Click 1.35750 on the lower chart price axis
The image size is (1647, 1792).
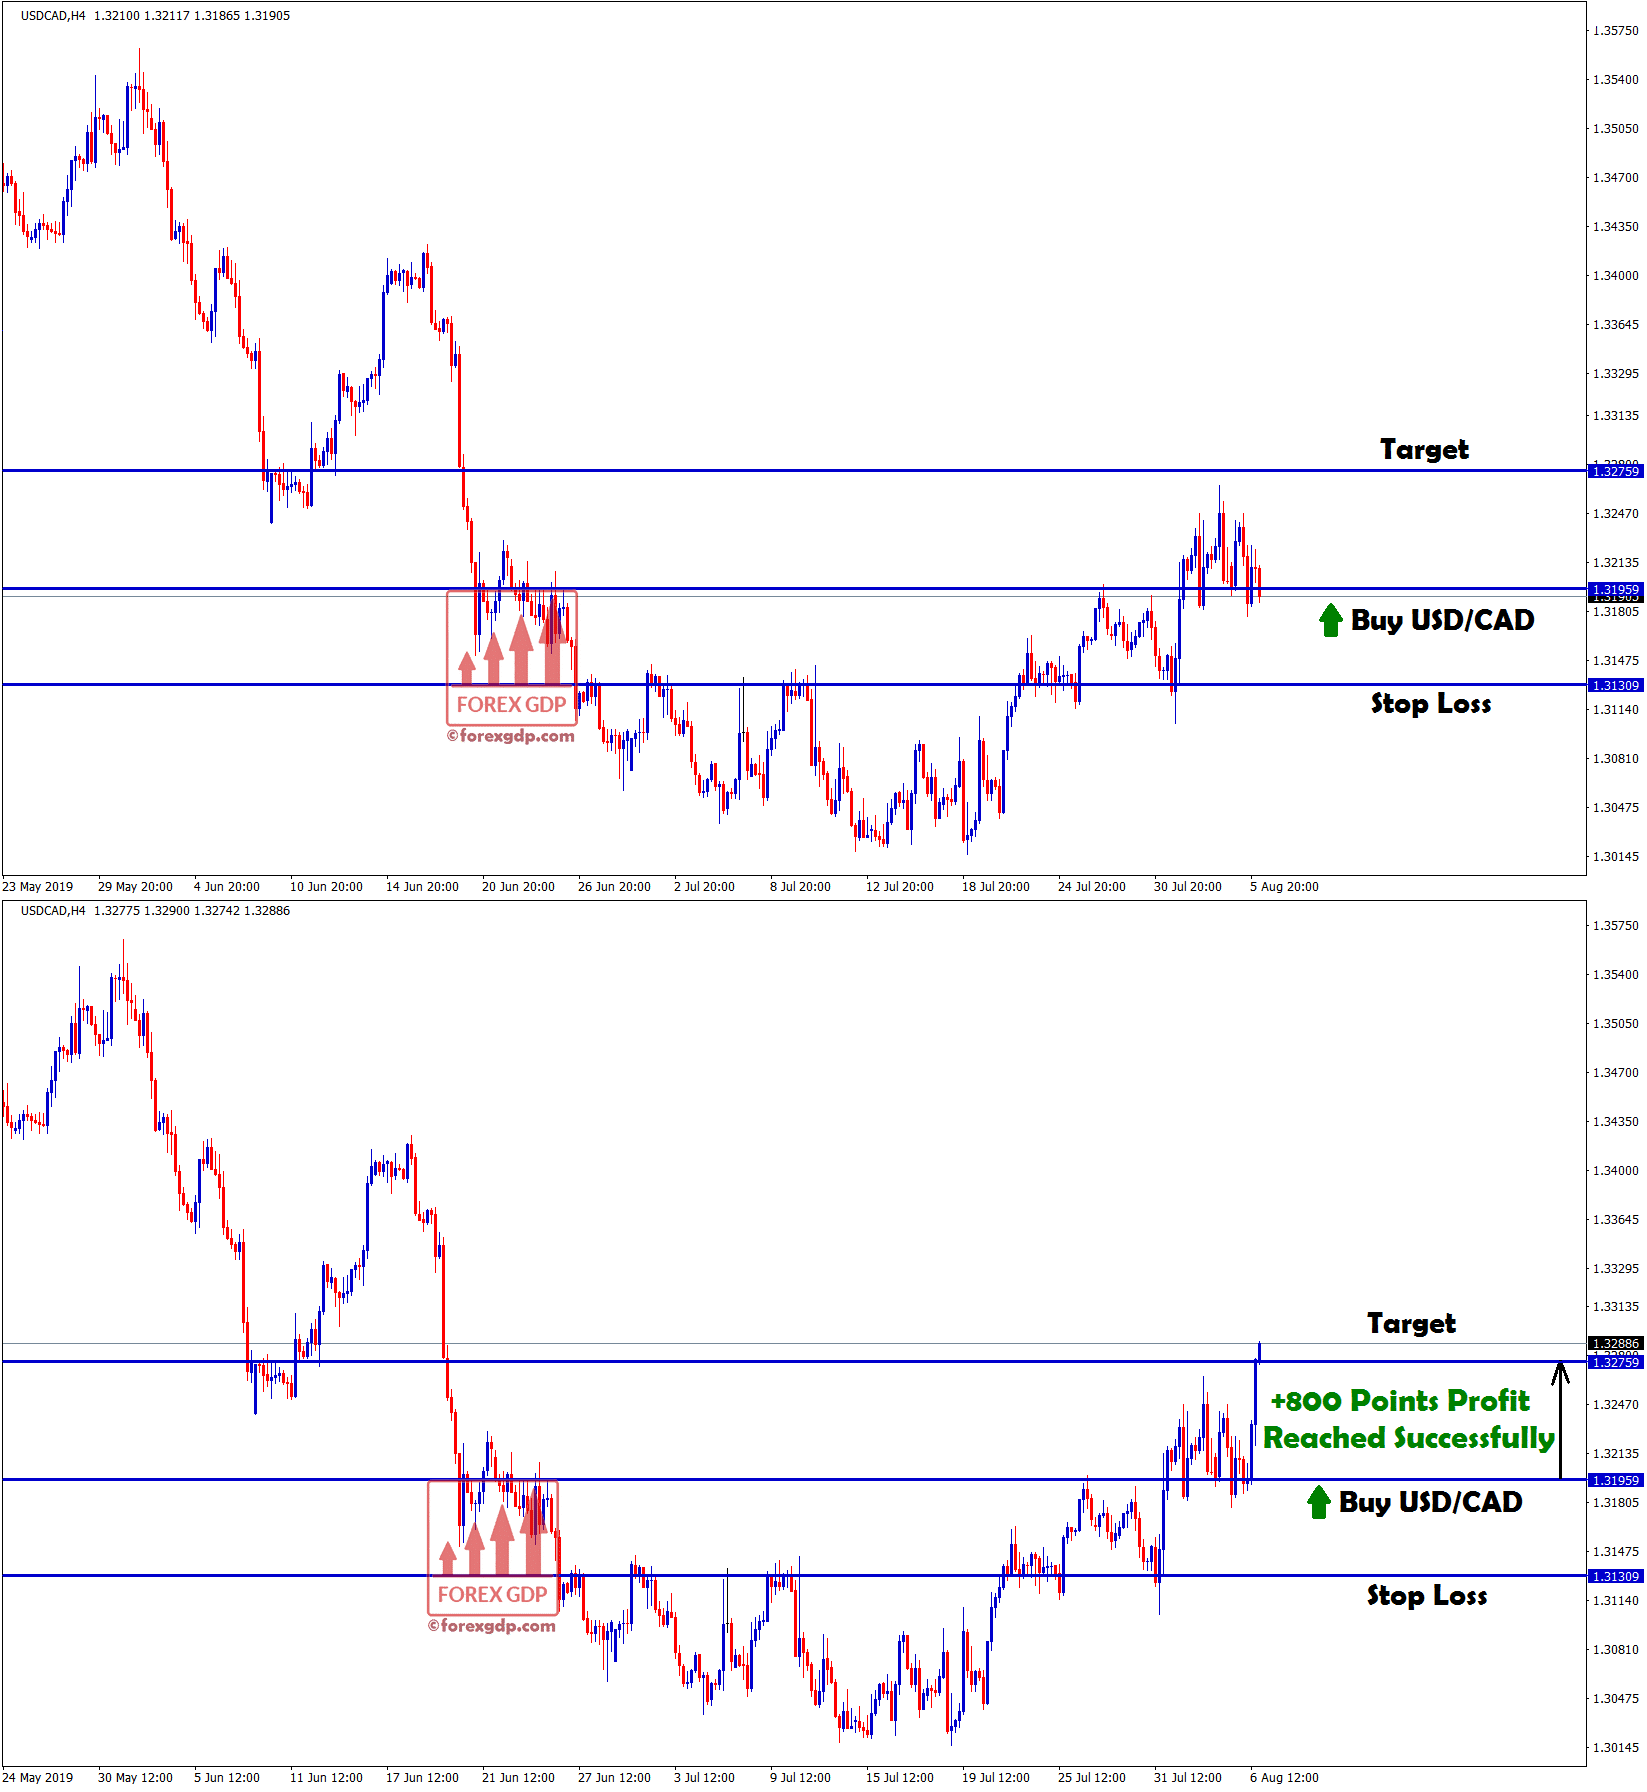1616,926
